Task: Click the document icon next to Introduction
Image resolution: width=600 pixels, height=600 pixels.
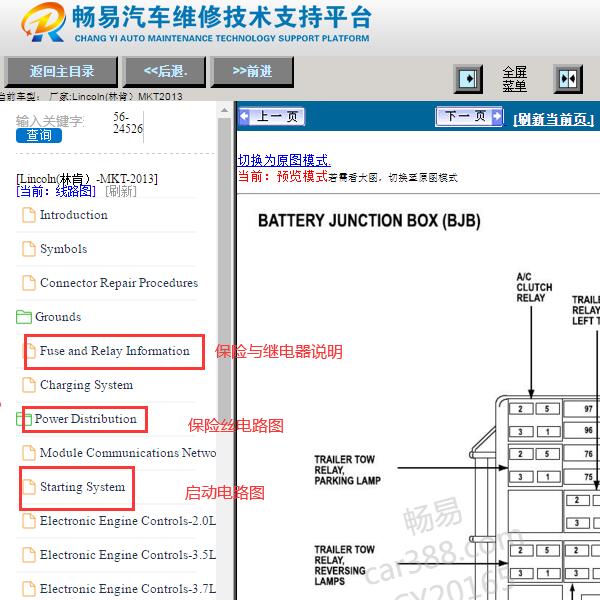Action: 29,215
